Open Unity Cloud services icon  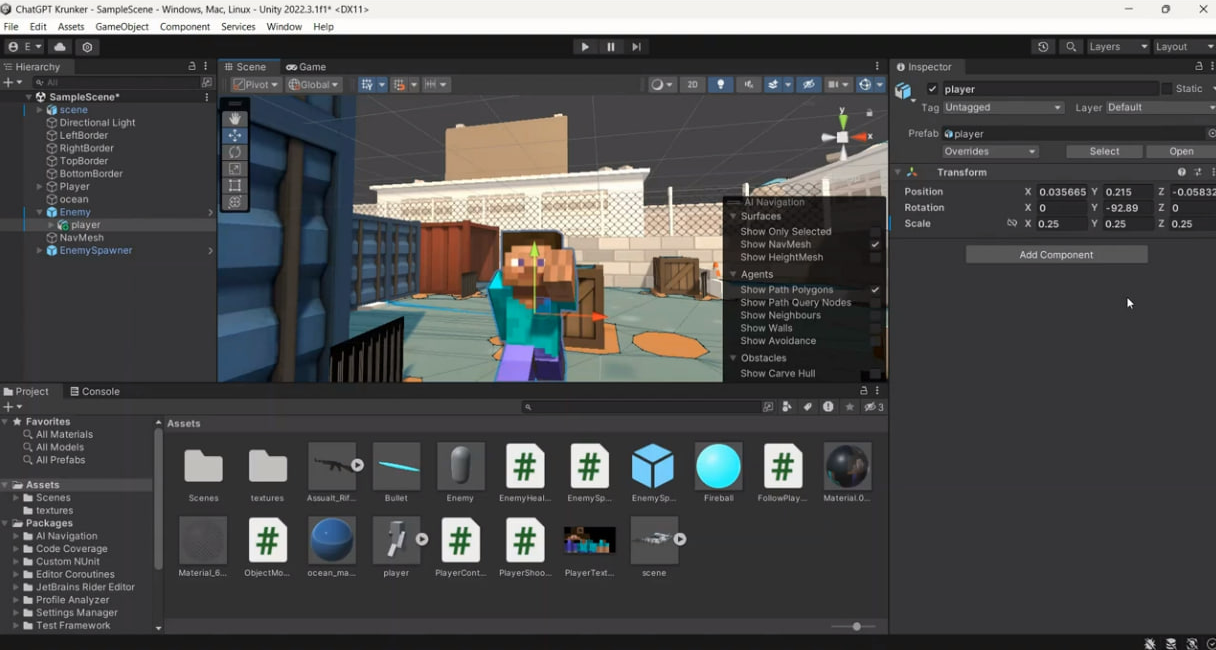pos(60,47)
